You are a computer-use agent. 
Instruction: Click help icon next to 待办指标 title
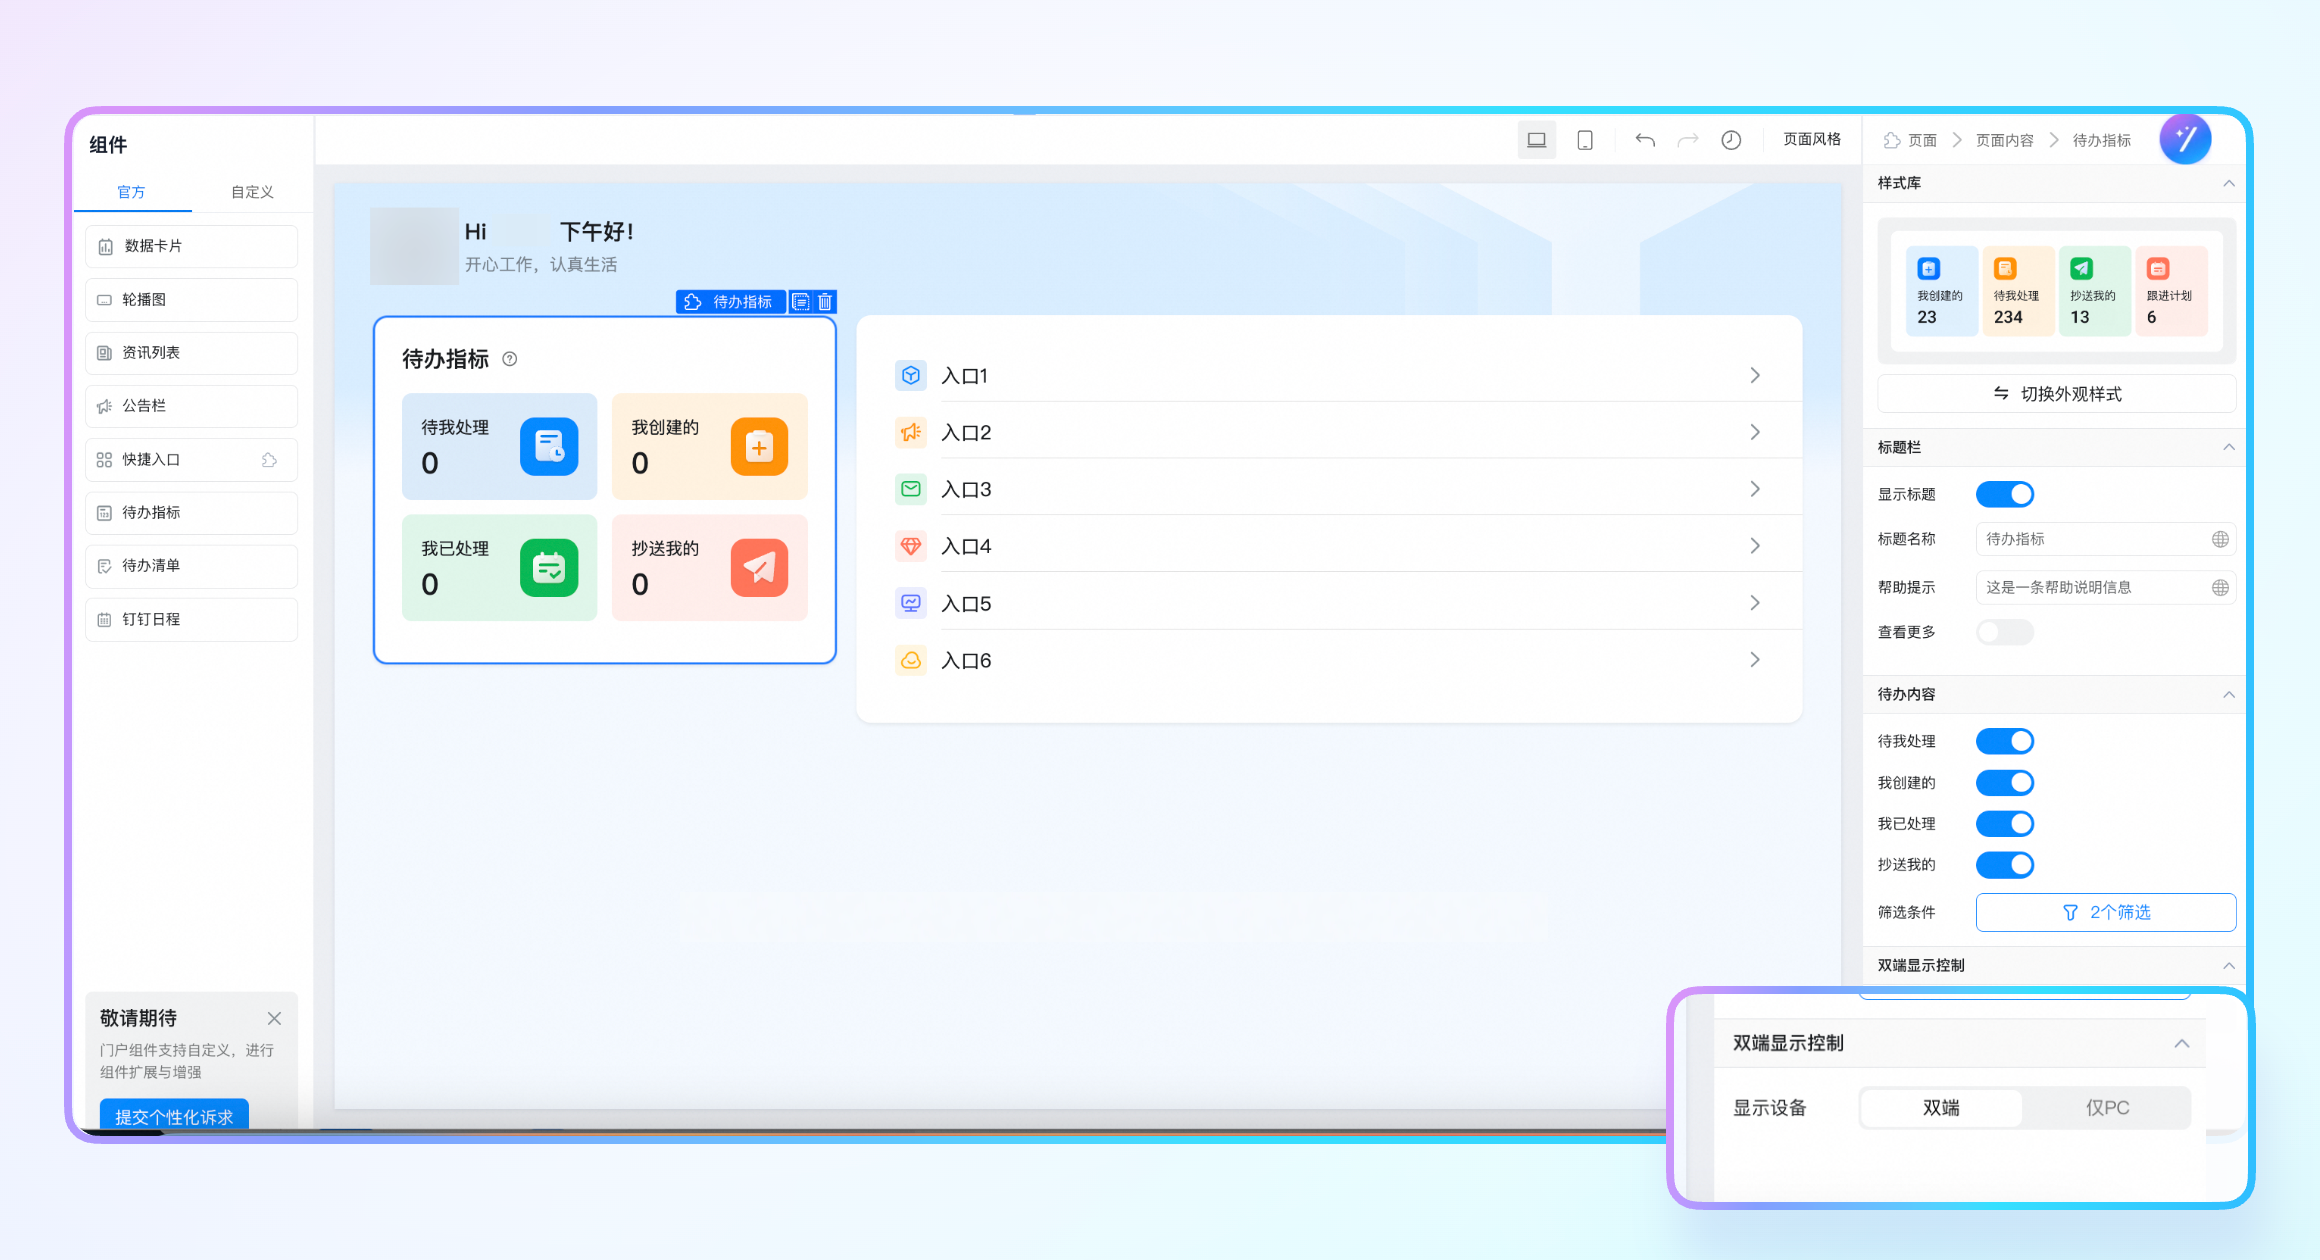510,359
